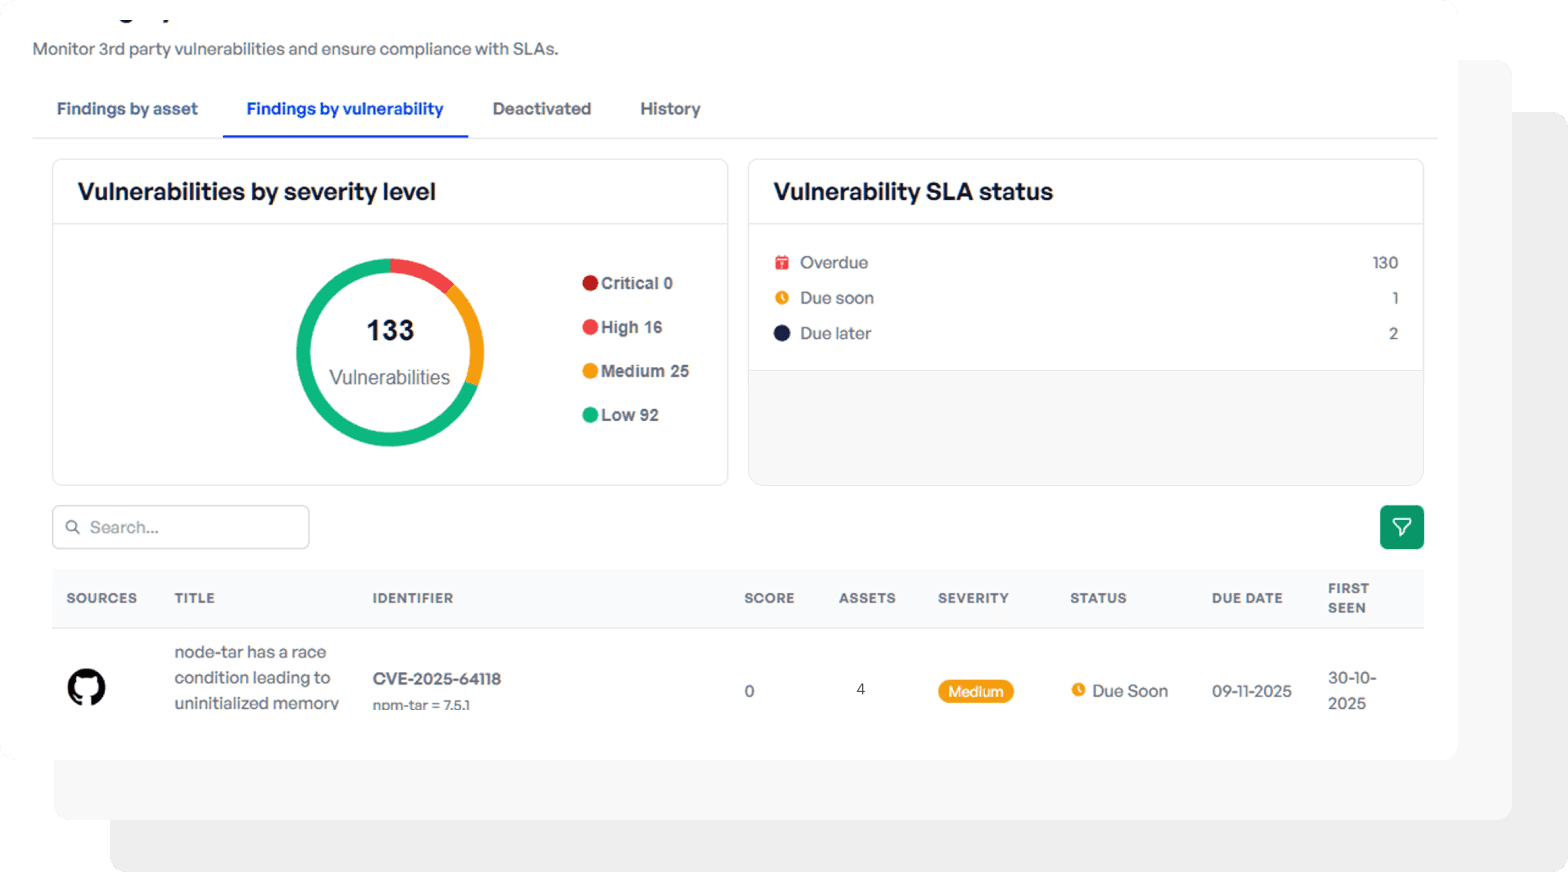Click the Vulnerability SLA status heading
This screenshot has width=1568, height=872.
click(913, 192)
